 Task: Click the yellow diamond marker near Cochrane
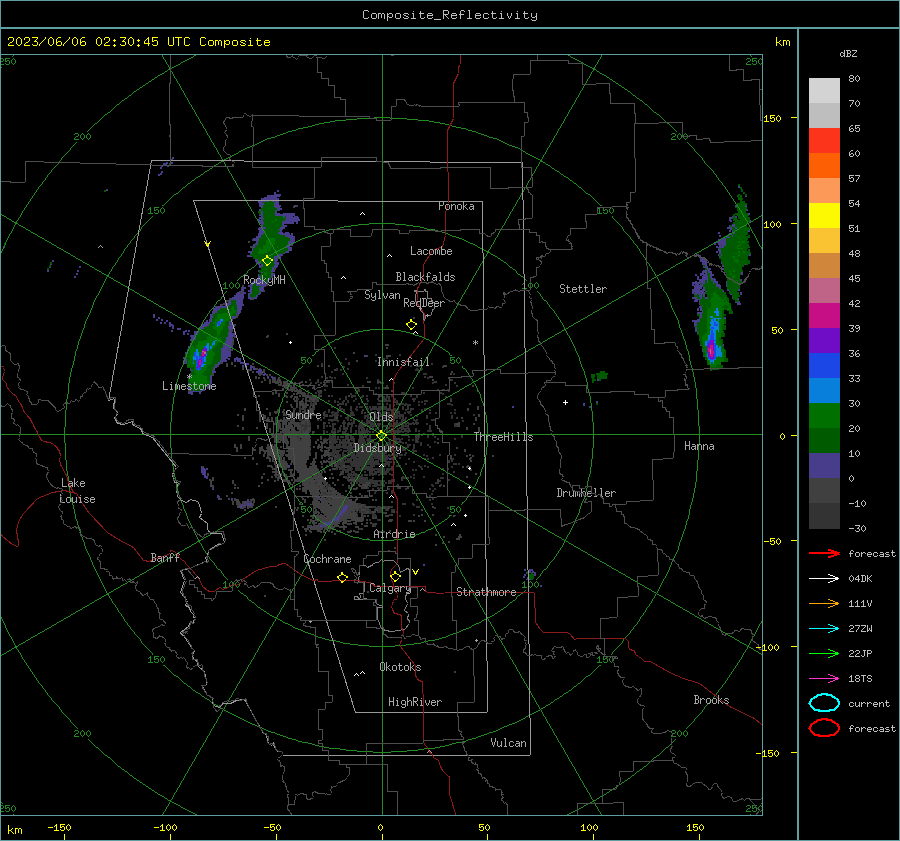pyautogui.click(x=343, y=578)
